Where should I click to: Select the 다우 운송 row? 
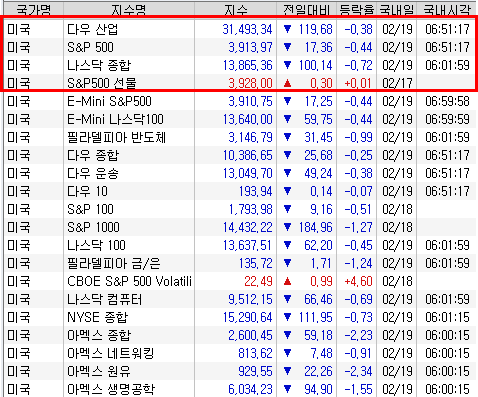pos(240,173)
